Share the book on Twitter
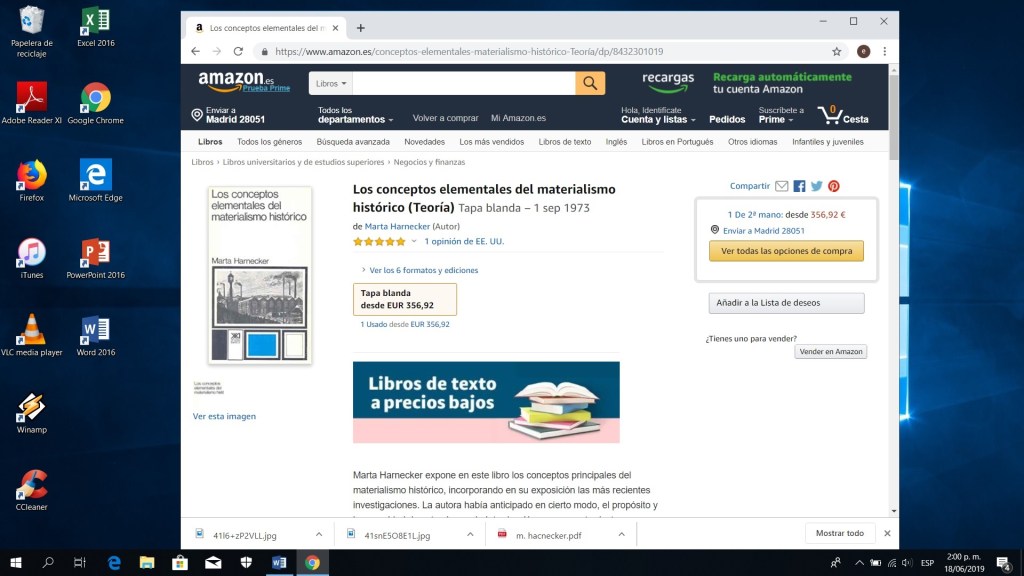 coord(816,186)
